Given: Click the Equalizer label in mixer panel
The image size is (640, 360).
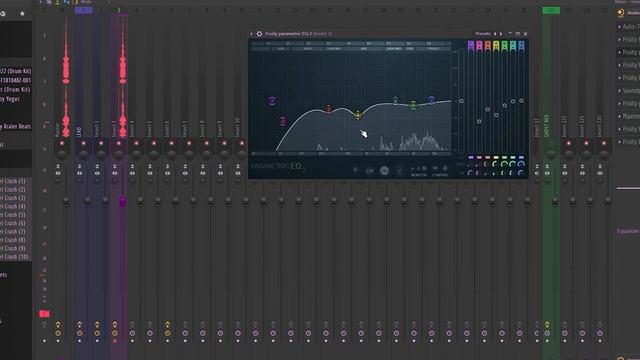Looking at the screenshot, I should tap(628, 231).
